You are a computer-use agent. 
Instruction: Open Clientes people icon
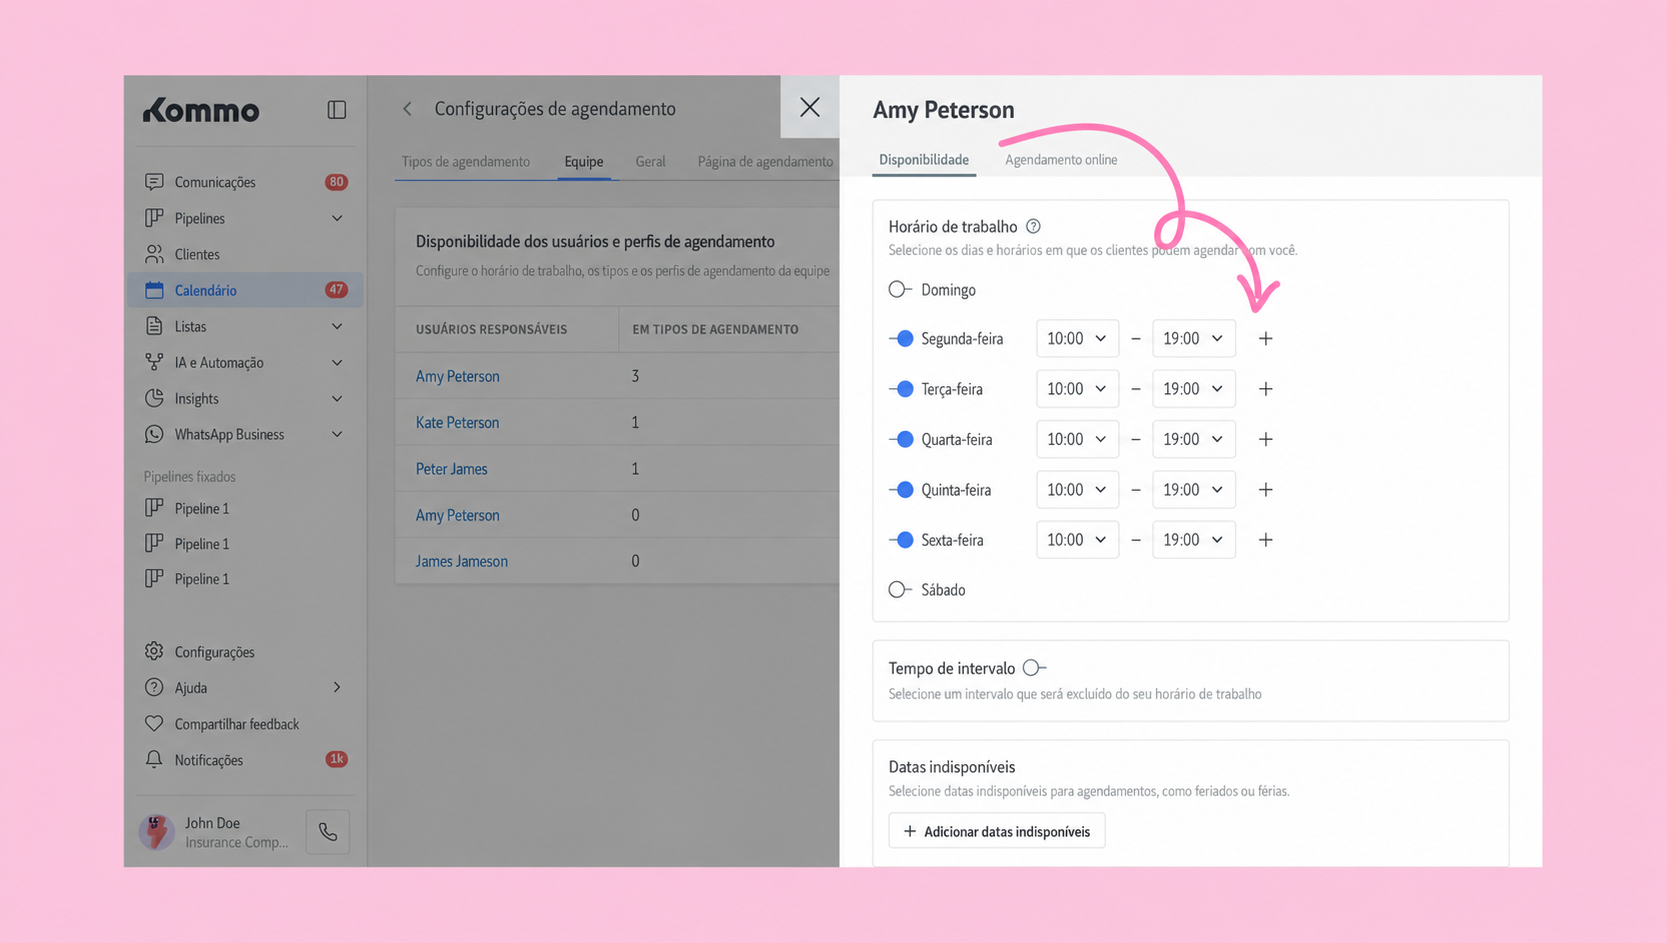(154, 254)
